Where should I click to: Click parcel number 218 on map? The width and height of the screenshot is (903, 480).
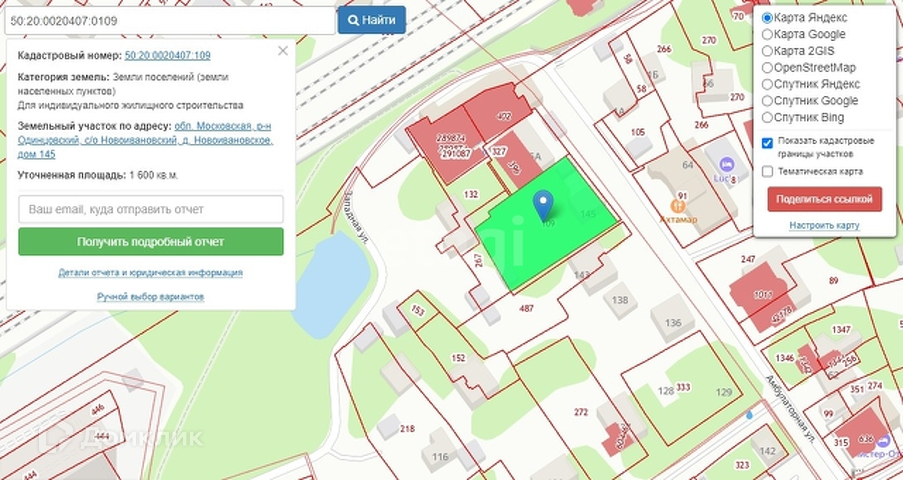pyautogui.click(x=407, y=429)
